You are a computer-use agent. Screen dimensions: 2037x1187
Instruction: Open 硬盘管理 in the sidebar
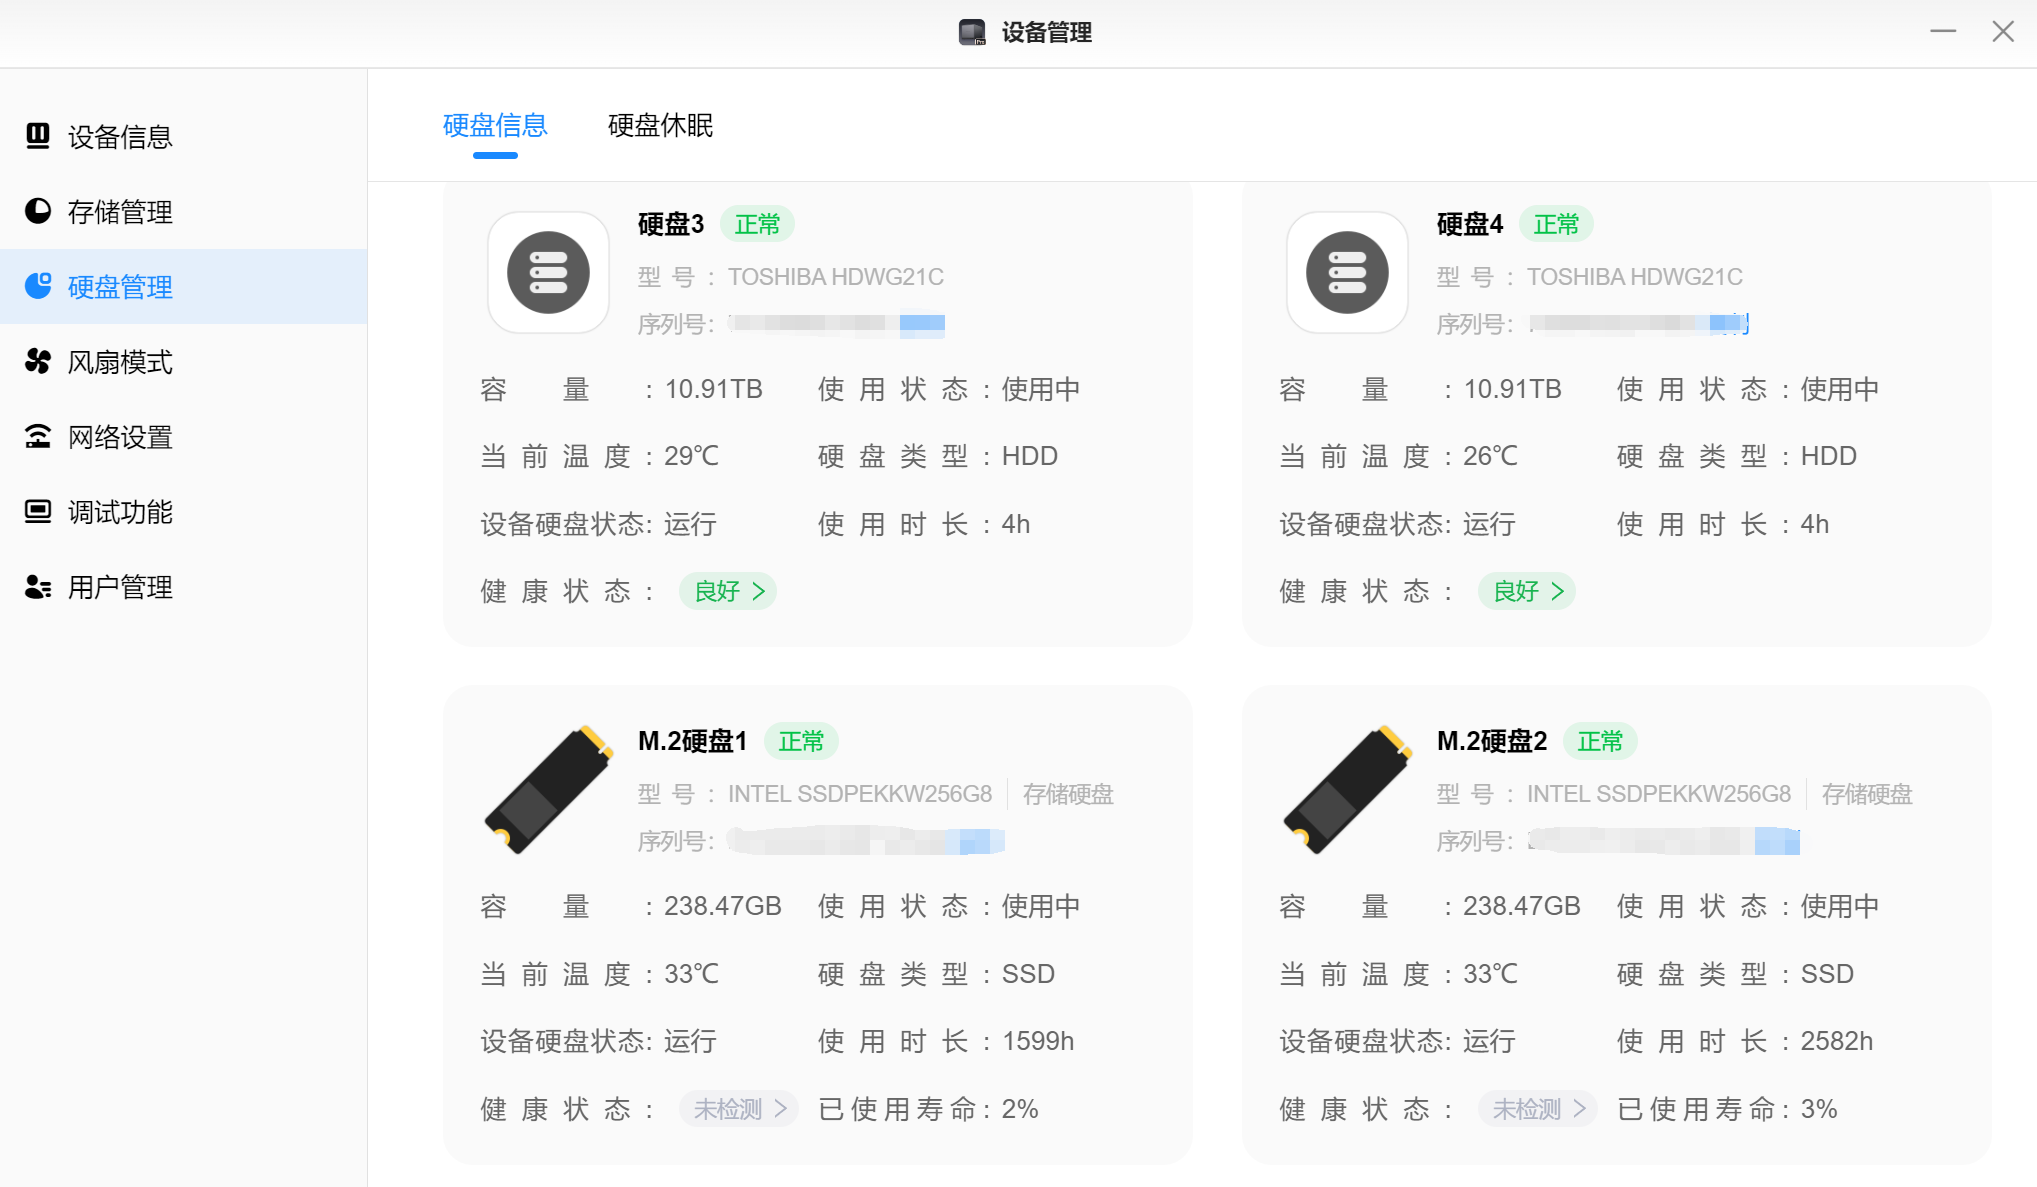pos(120,287)
